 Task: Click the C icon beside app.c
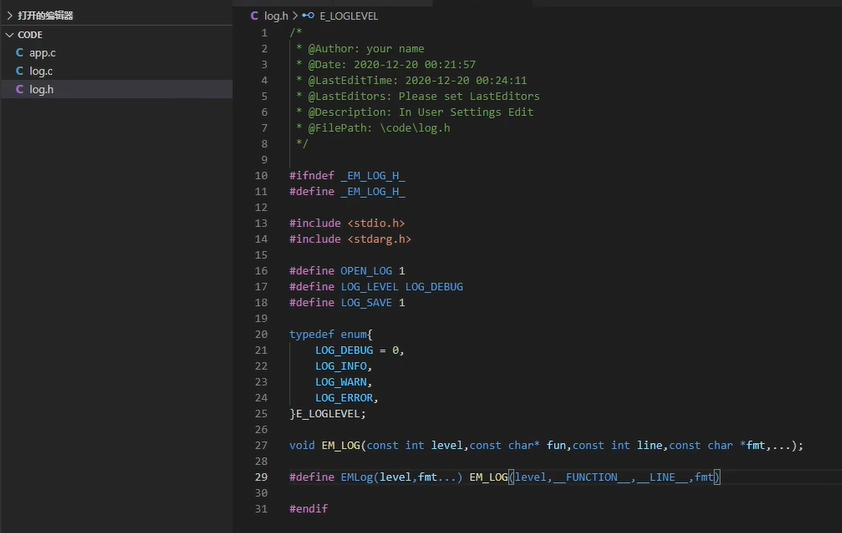tap(19, 53)
